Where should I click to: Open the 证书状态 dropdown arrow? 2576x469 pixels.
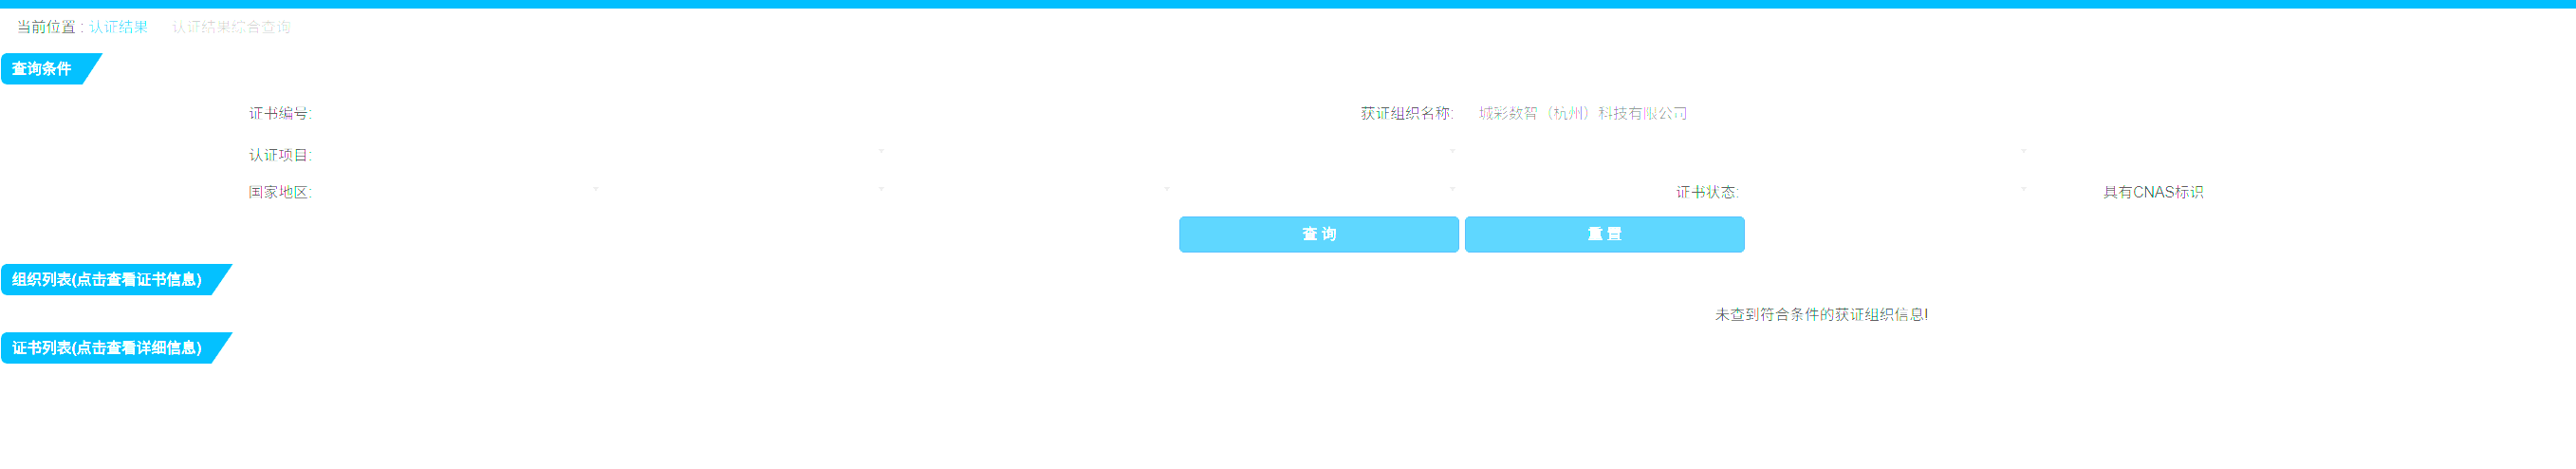(x=2023, y=189)
